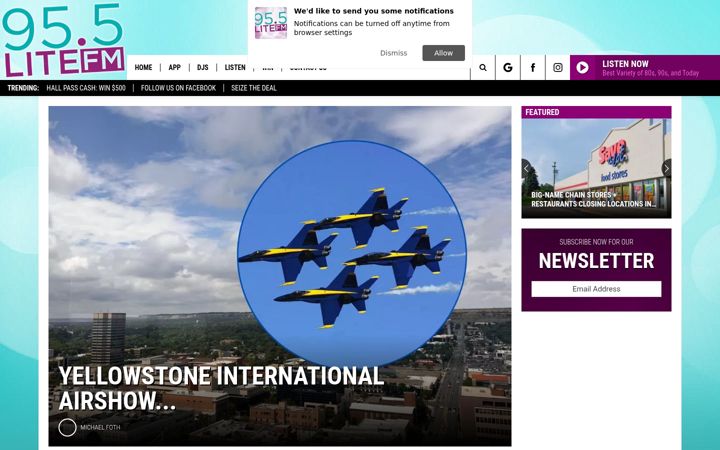Open Yellowstone International Airshow headline

[x=221, y=388]
